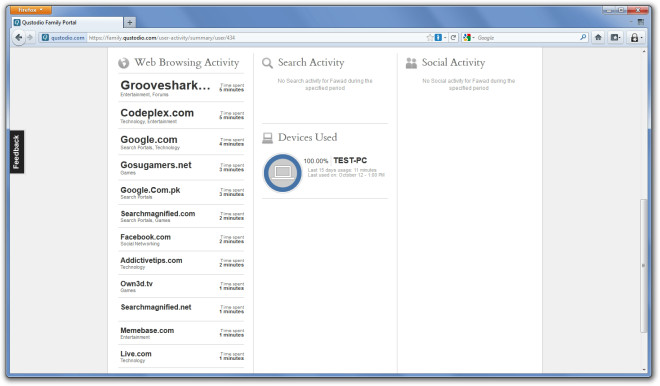Click the Web Browsing Activity heading
Screen dimensions: 660x386
click(186, 63)
